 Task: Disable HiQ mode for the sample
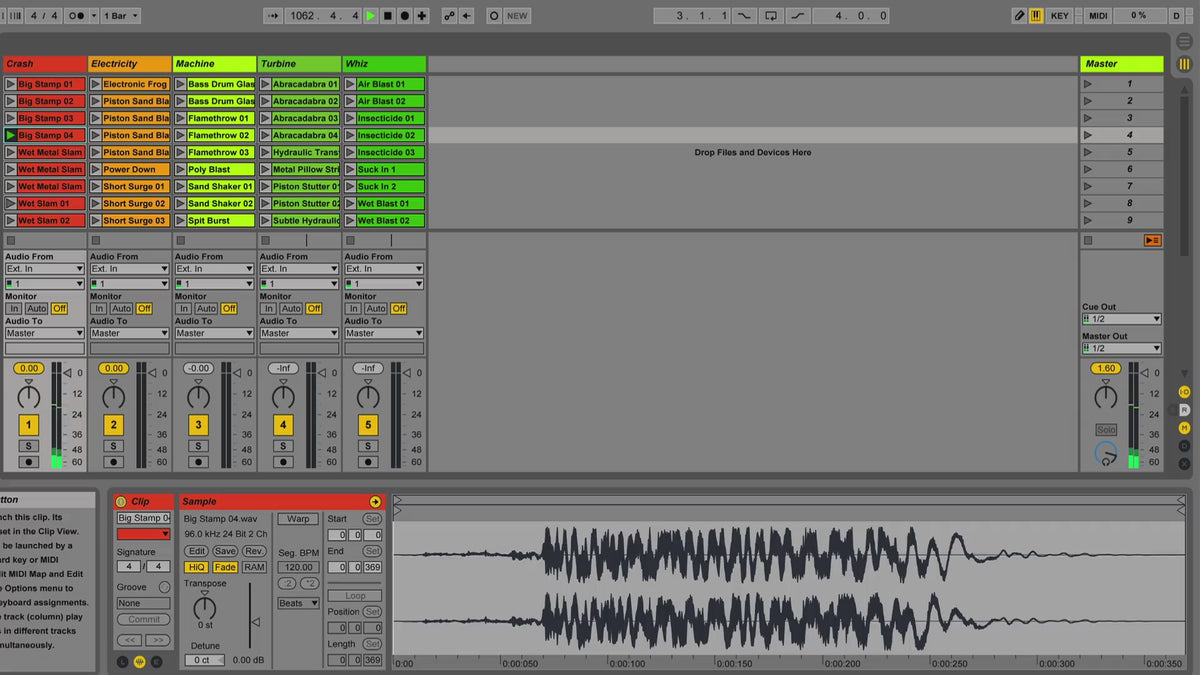point(196,567)
